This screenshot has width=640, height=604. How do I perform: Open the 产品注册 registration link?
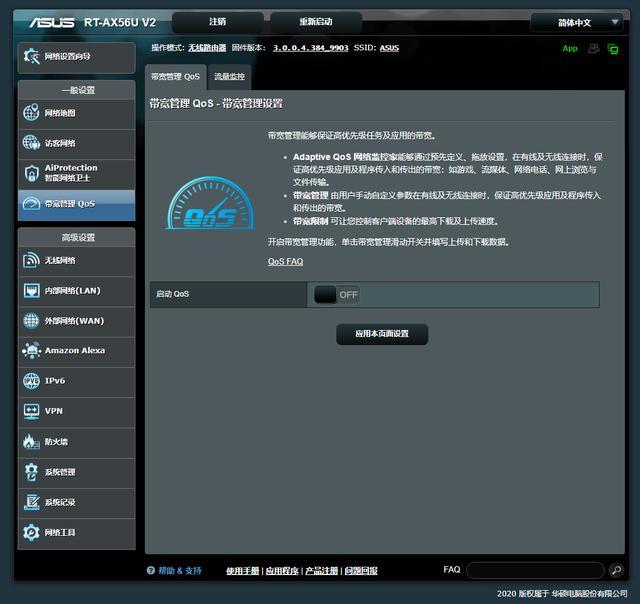322,571
